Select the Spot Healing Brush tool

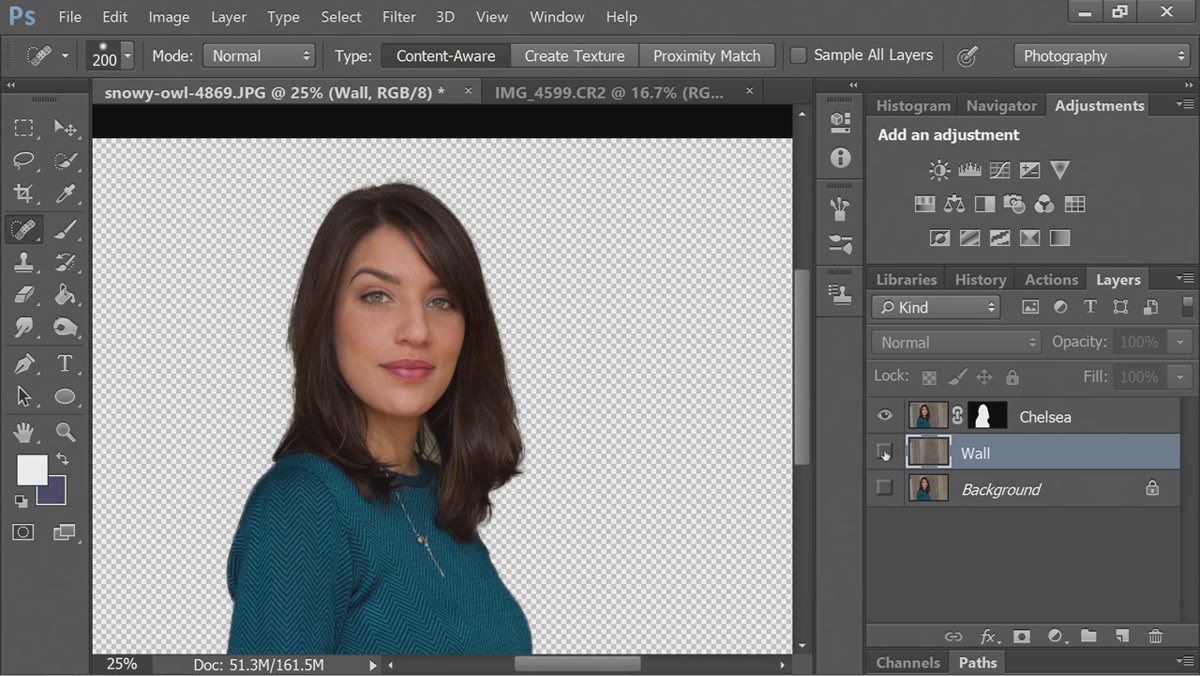(24, 229)
